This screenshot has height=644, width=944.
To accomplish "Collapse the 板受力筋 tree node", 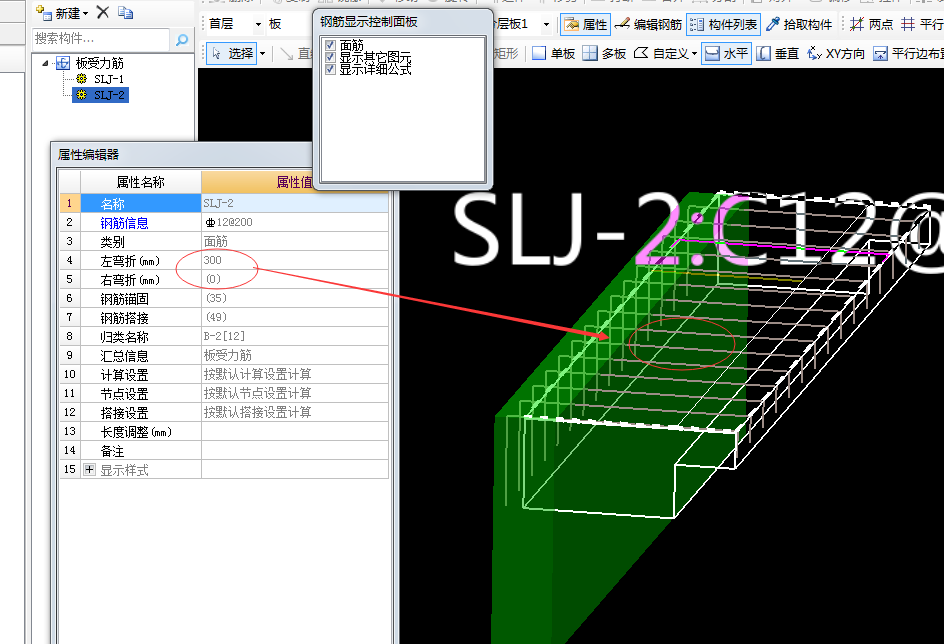I will point(45,63).
